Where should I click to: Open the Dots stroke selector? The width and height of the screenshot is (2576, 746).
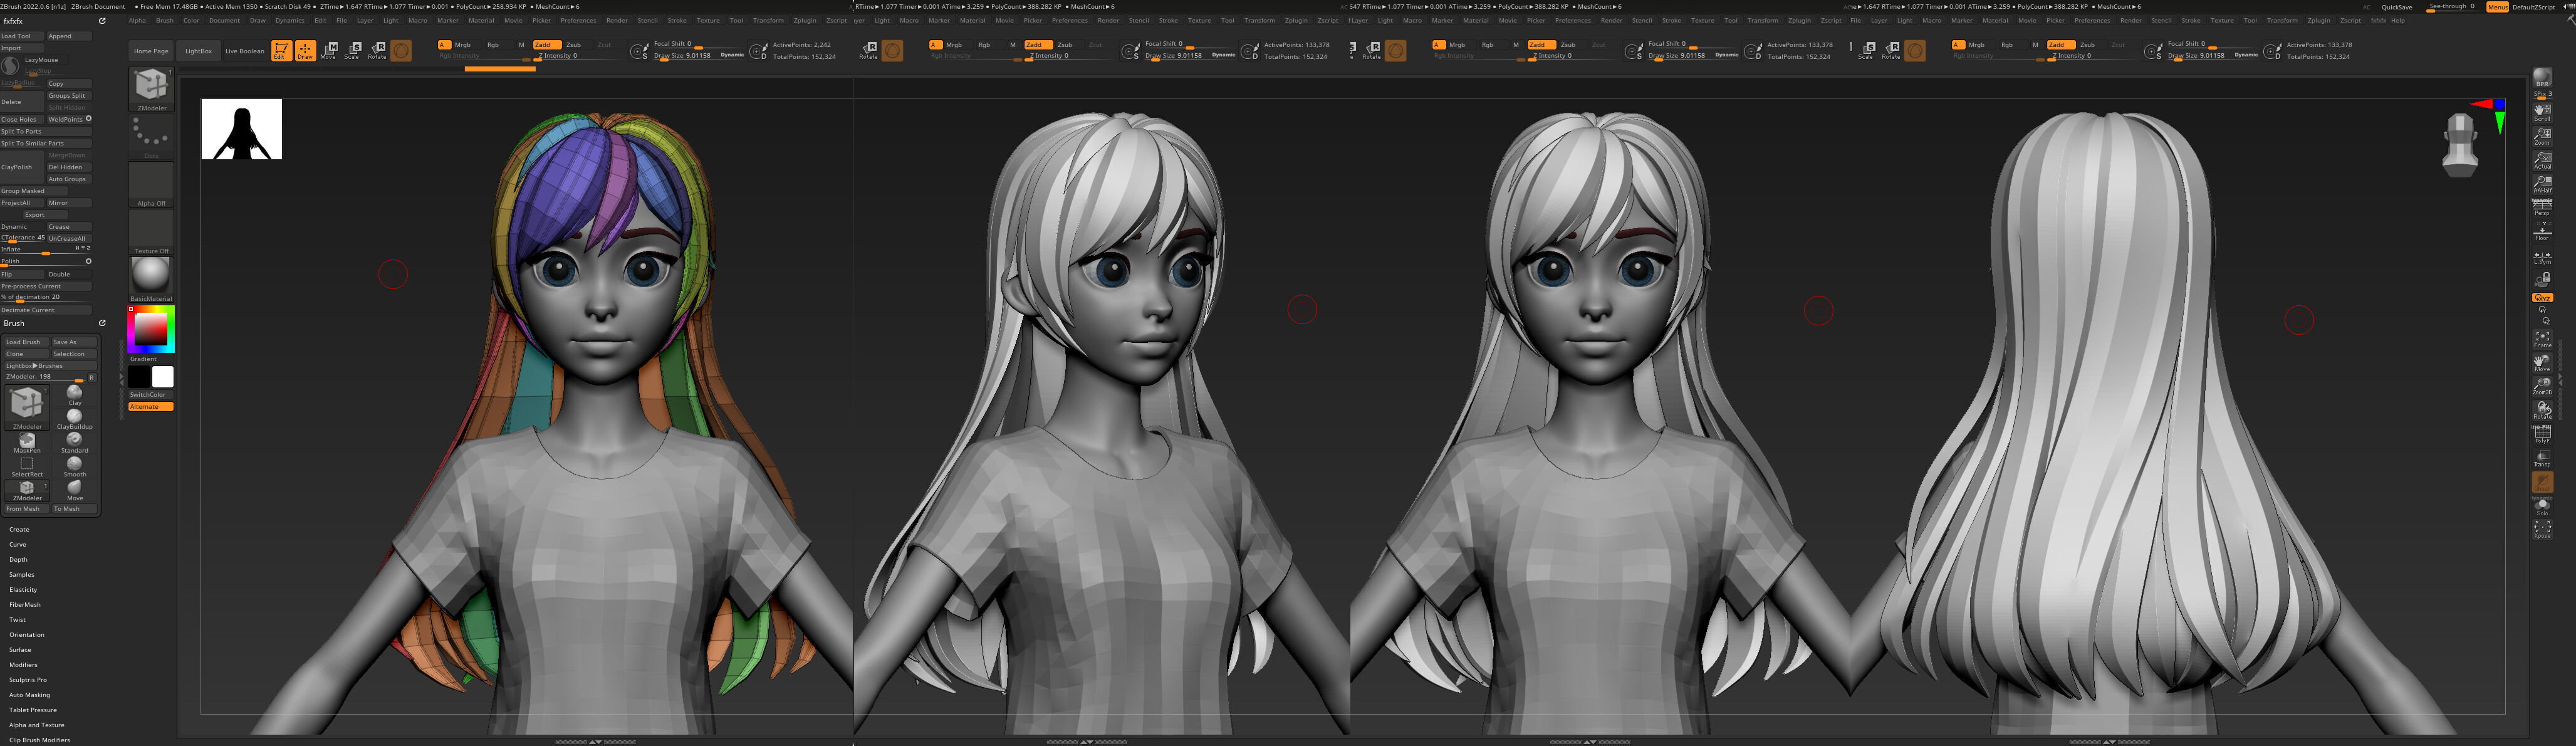[151, 136]
